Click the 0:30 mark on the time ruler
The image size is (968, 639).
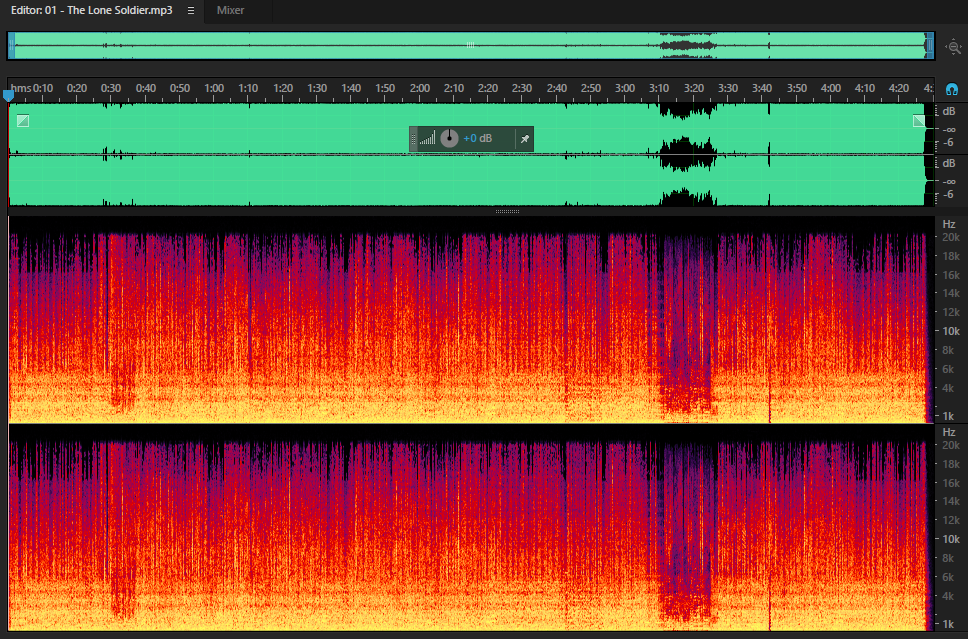click(x=111, y=88)
